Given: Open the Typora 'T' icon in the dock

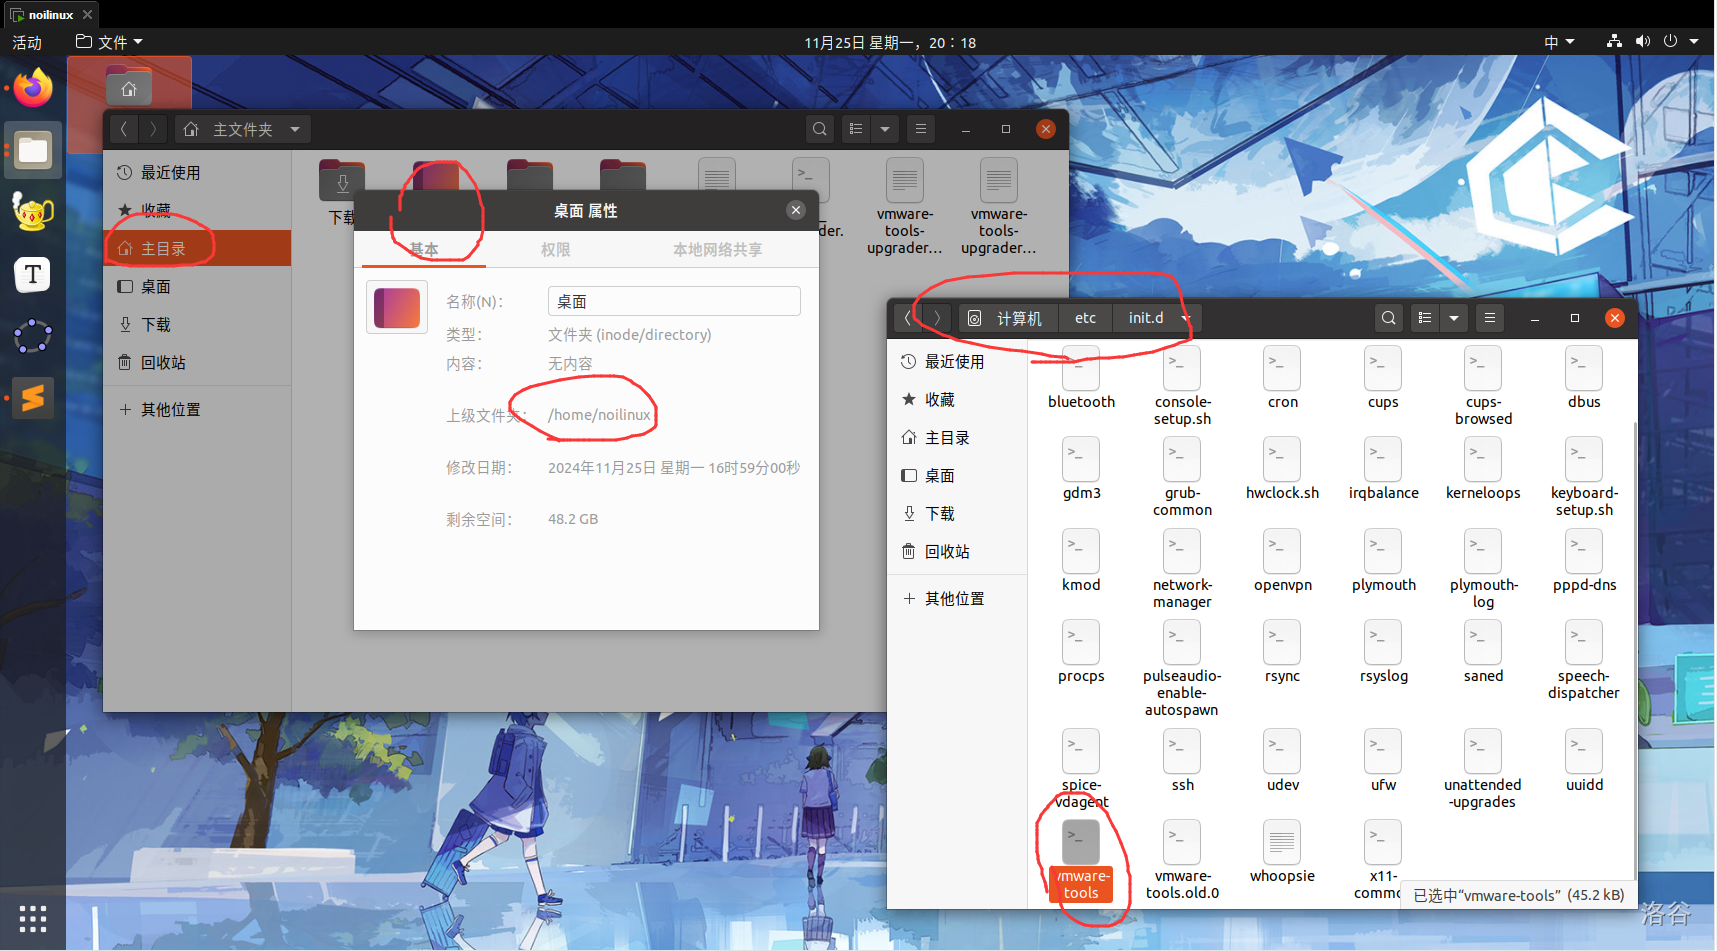Looking at the screenshot, I should pos(33,274).
